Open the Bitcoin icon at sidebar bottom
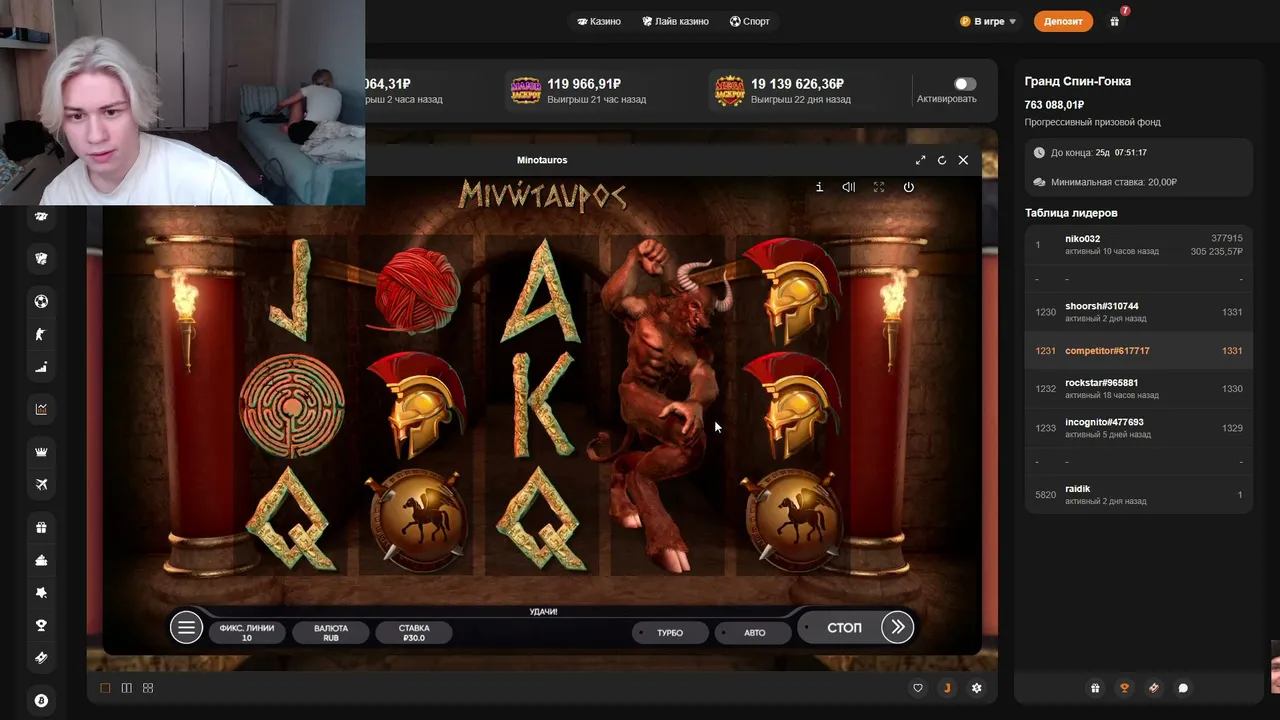Screen dimensions: 1280x720 41,701
